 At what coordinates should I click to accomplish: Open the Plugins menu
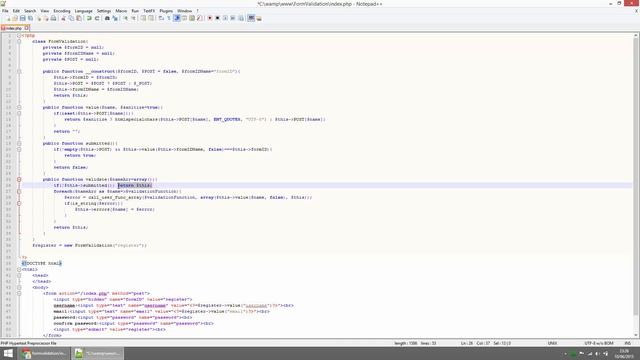click(166, 11)
